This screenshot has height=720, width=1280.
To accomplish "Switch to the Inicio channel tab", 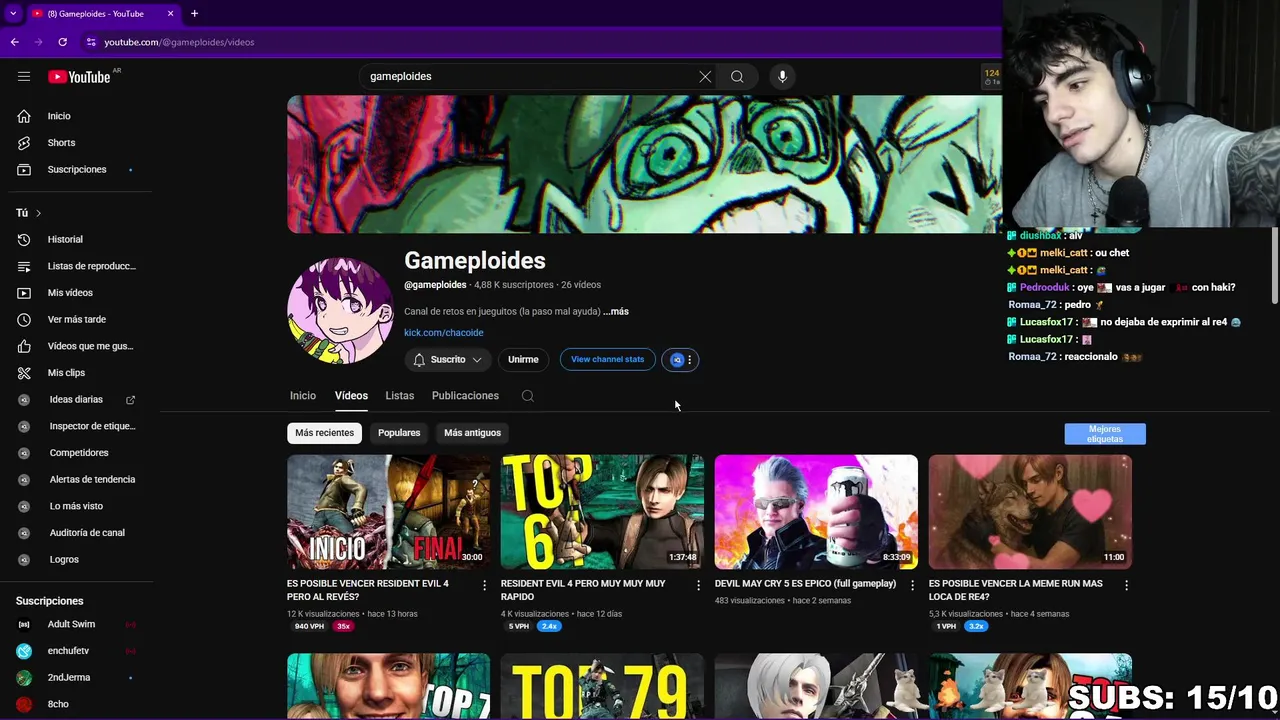I will 303,396.
